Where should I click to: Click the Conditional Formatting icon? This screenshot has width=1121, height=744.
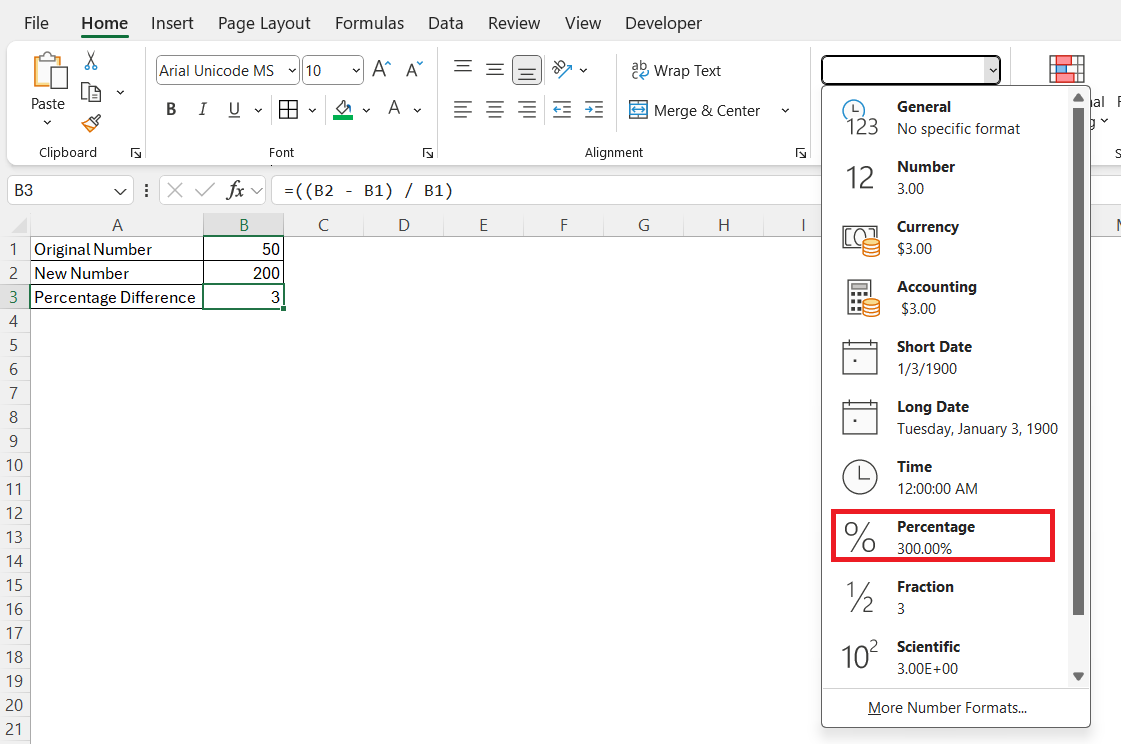1067,69
